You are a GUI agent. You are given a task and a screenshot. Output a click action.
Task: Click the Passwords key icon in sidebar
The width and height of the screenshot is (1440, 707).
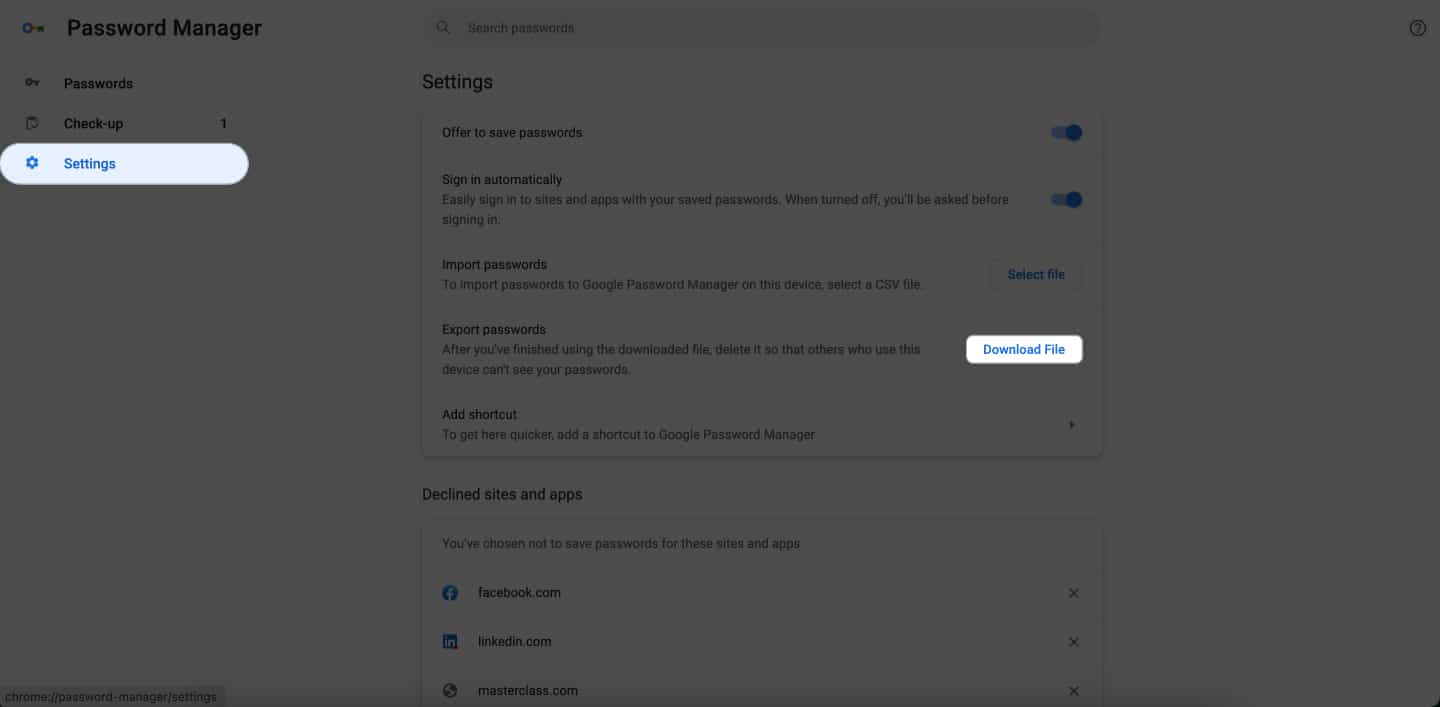pos(32,83)
